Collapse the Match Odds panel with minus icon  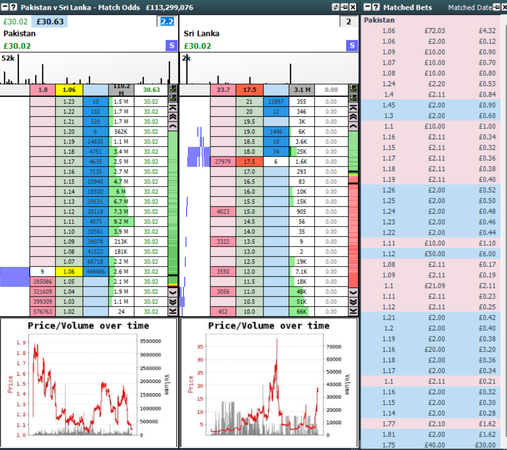5,7
